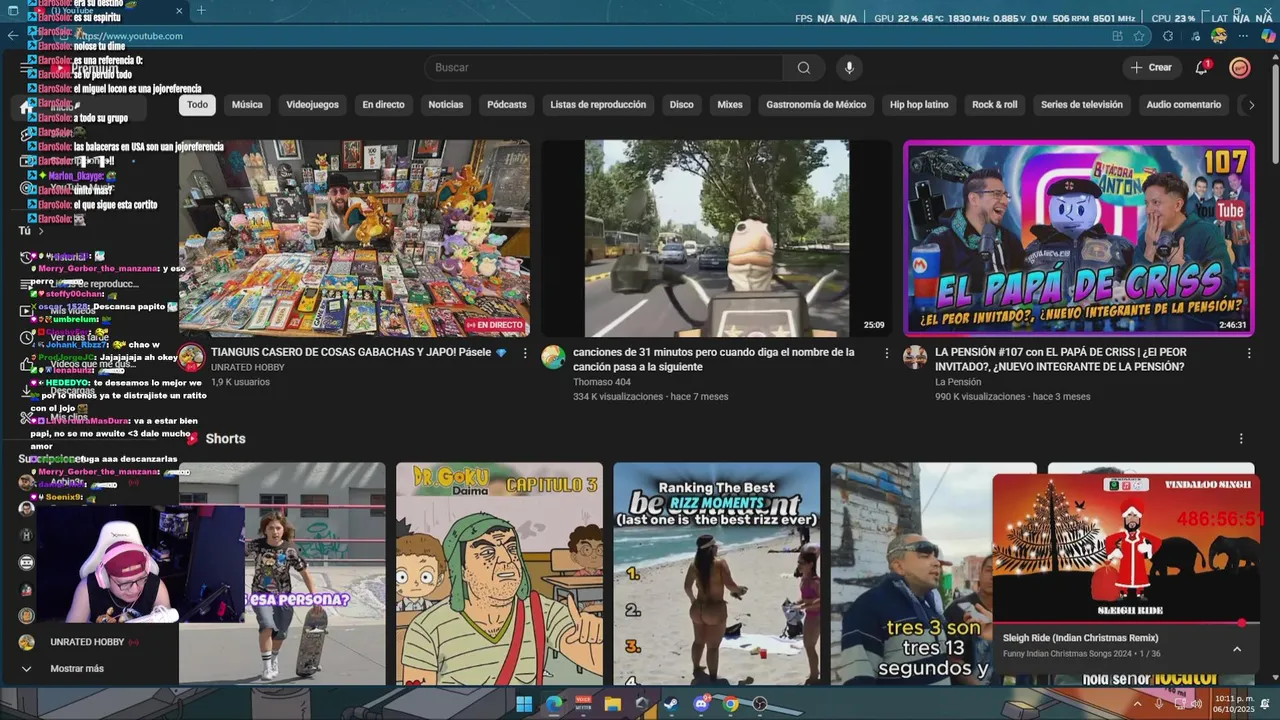Screen dimensions: 1280x720
Task: Select Gastronomía de México chip
Action: point(816,105)
